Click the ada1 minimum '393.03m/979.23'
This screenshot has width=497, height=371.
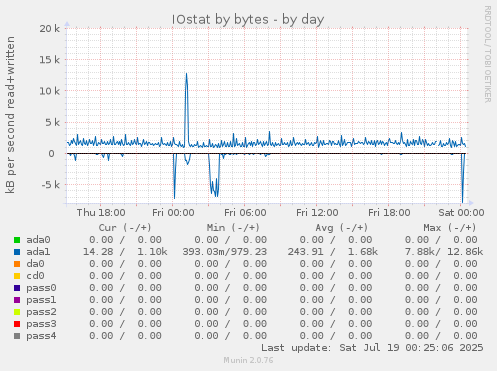225,252
